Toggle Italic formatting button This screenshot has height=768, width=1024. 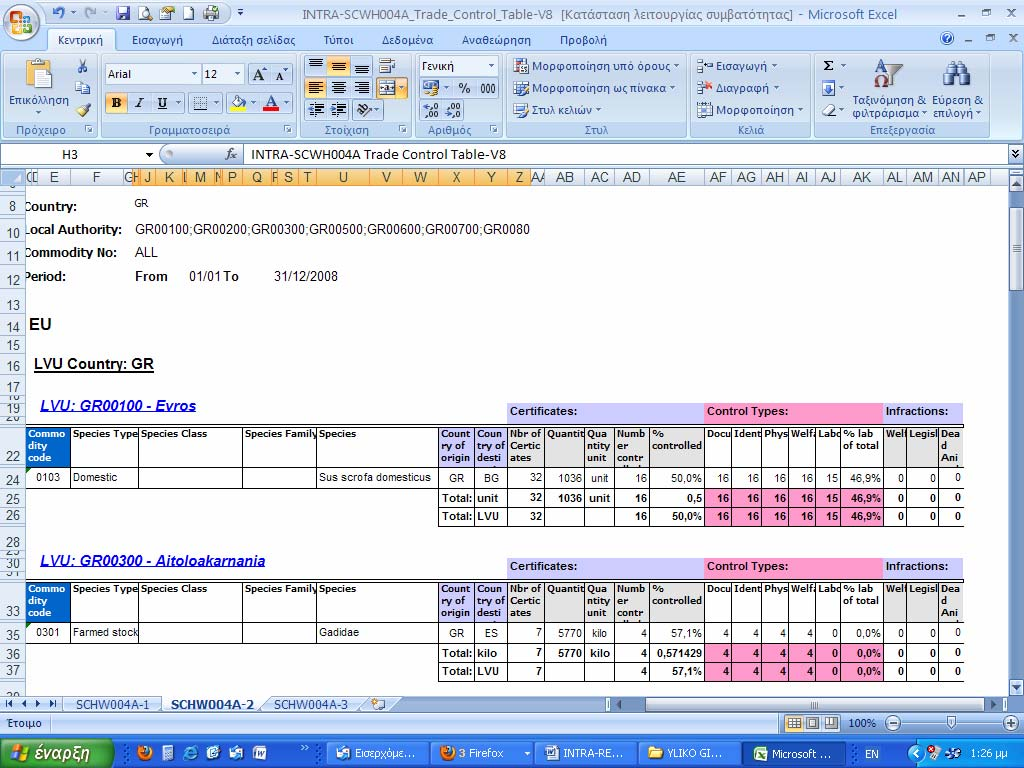coord(139,103)
